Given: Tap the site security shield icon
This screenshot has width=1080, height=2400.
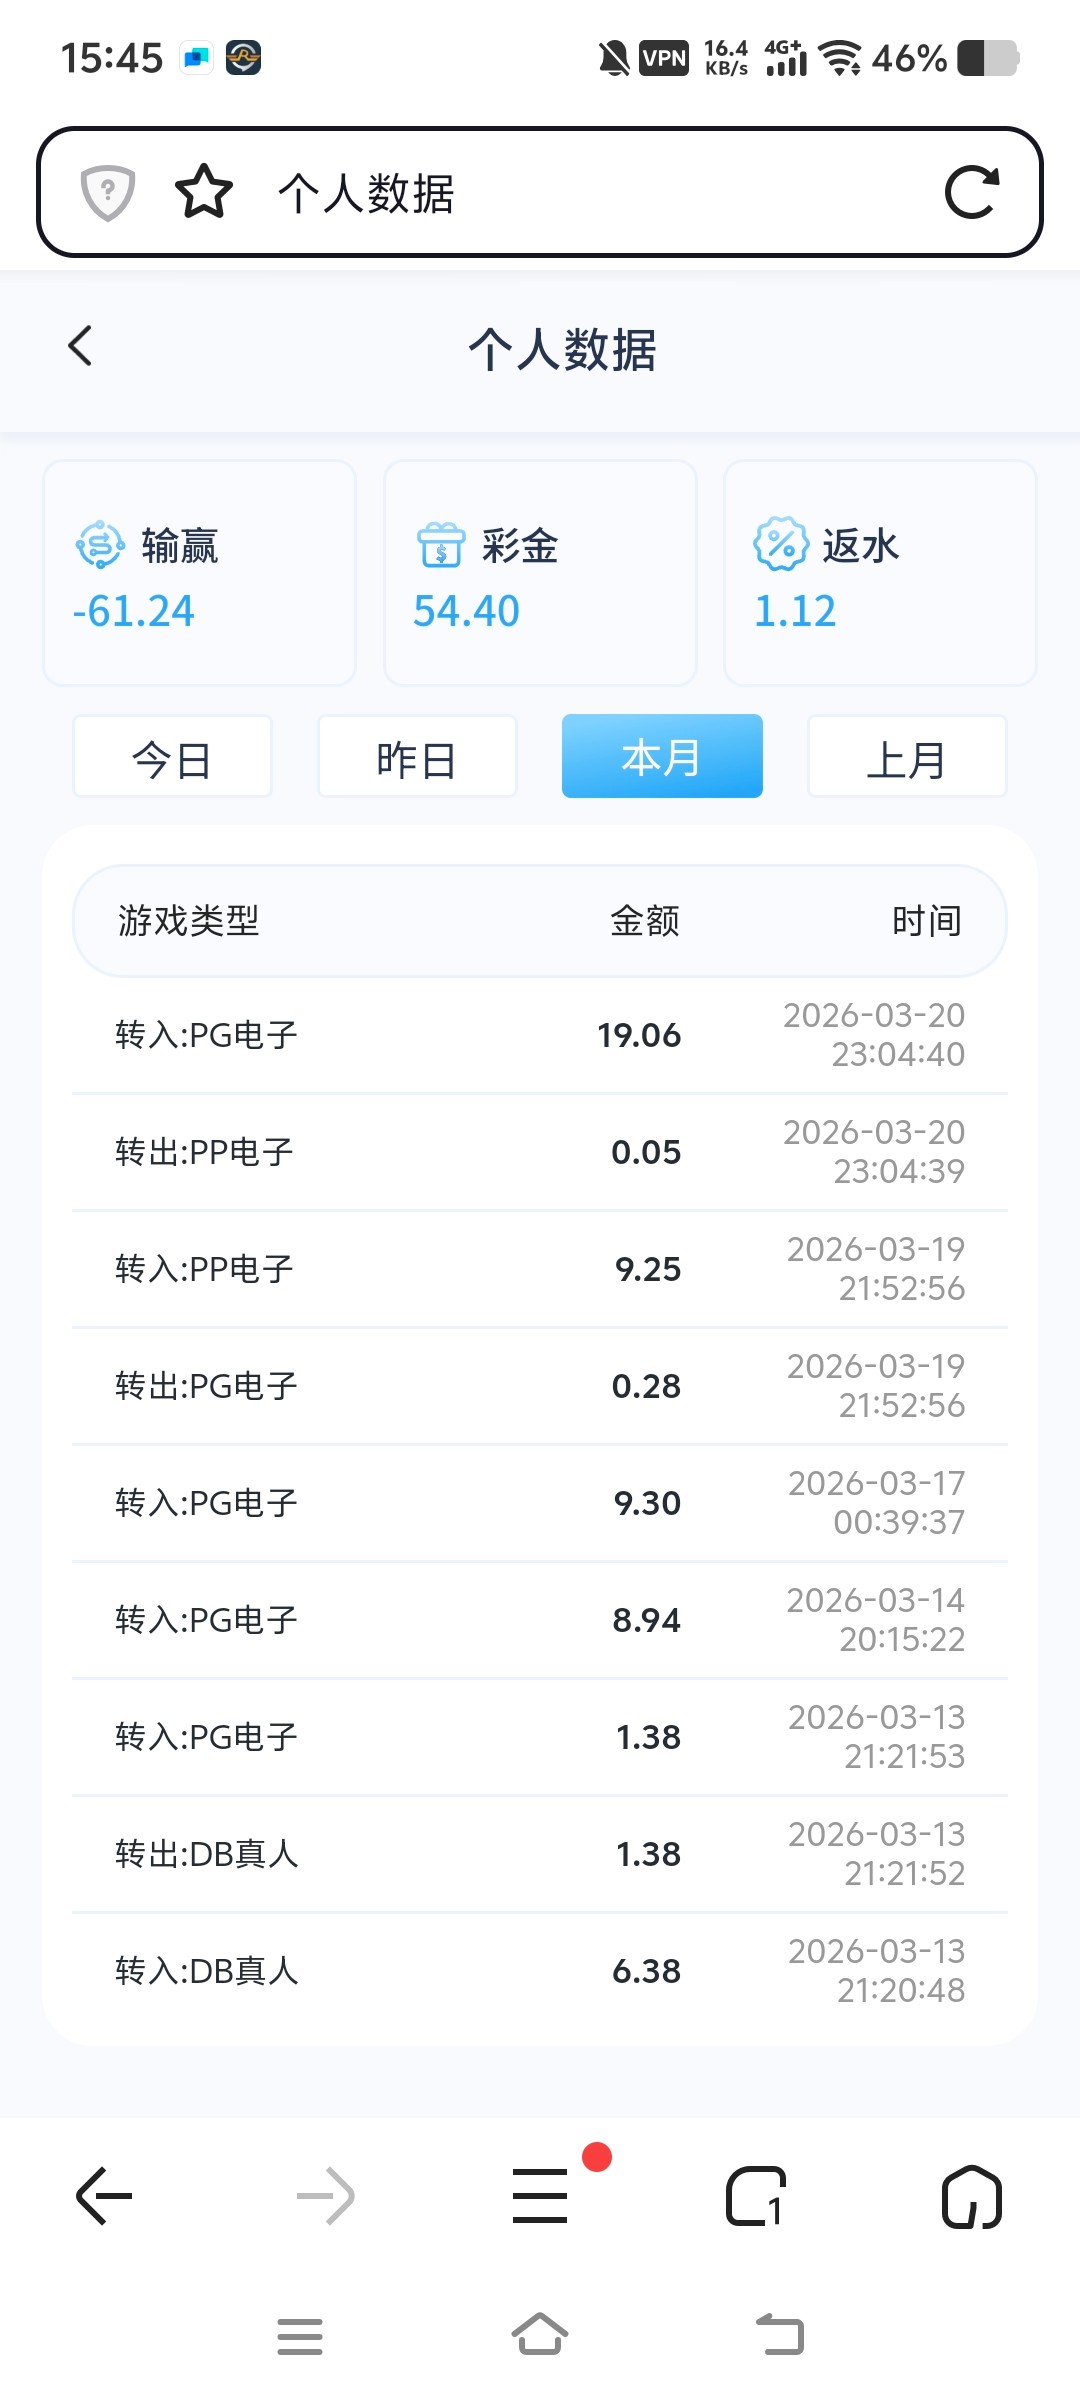Looking at the screenshot, I should pos(108,192).
